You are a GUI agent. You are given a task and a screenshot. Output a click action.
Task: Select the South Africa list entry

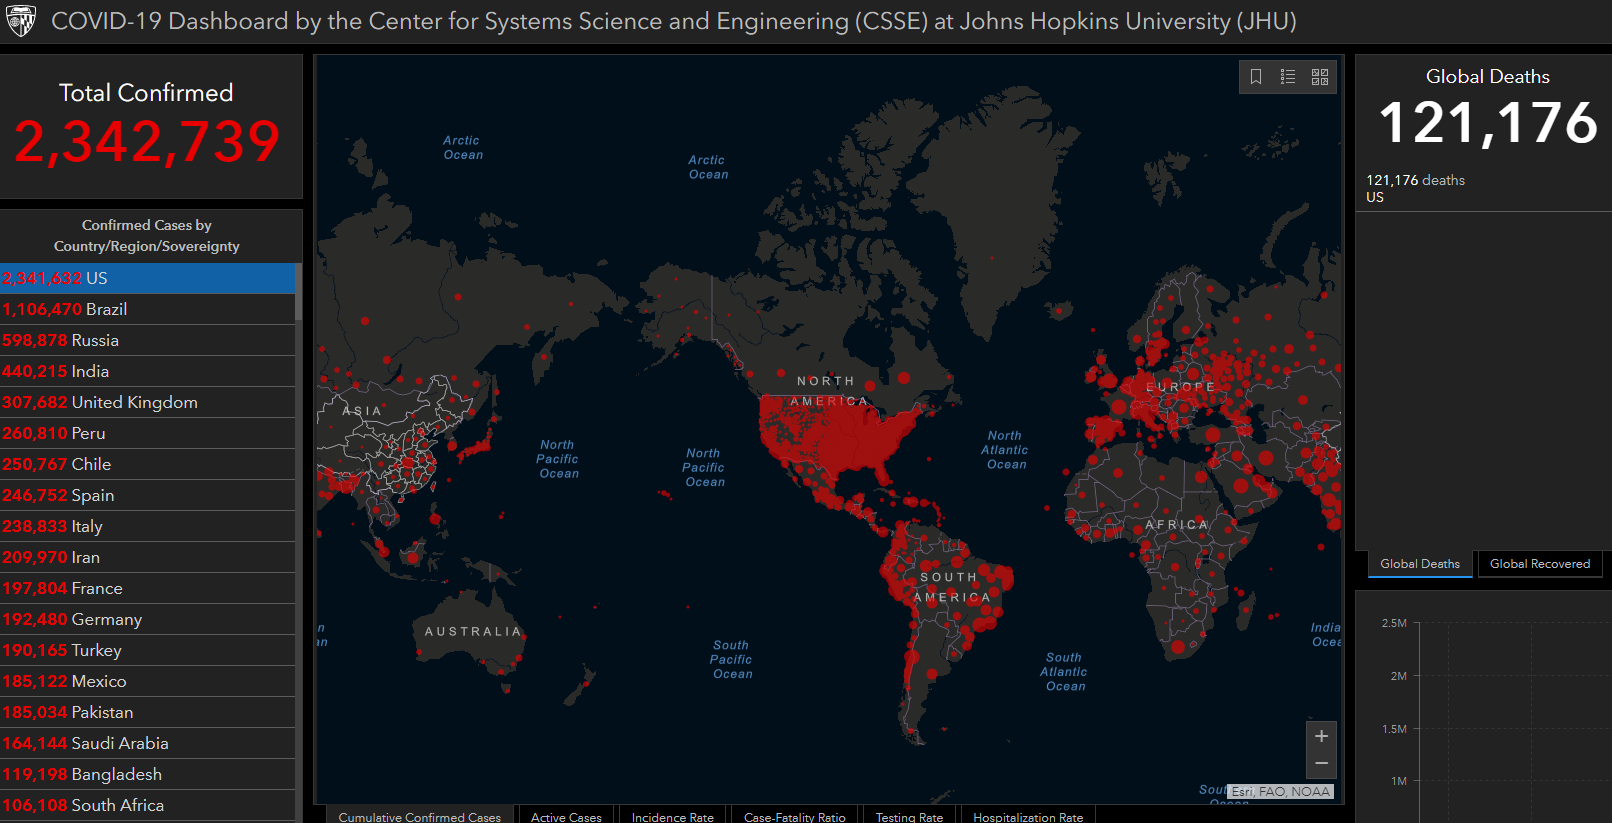click(x=147, y=805)
